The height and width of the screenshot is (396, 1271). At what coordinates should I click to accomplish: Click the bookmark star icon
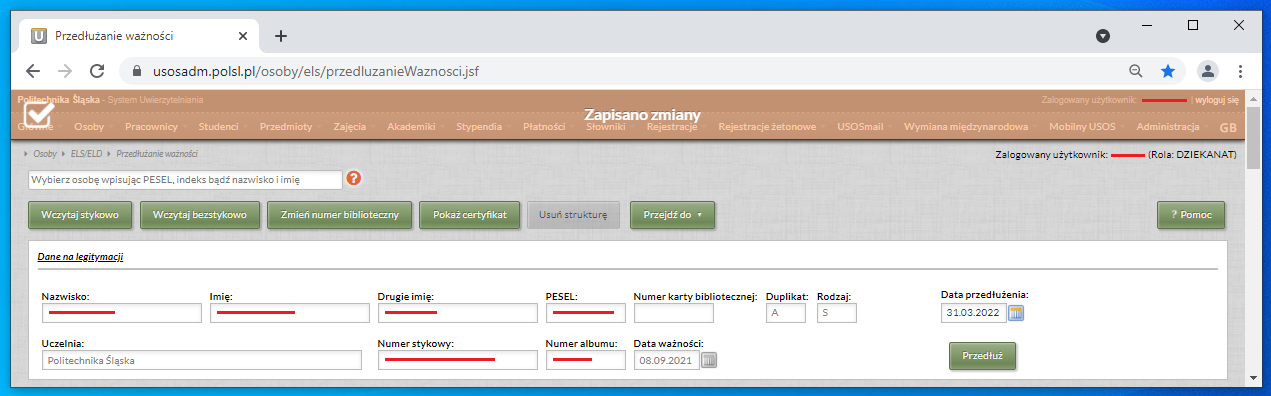(x=1167, y=71)
